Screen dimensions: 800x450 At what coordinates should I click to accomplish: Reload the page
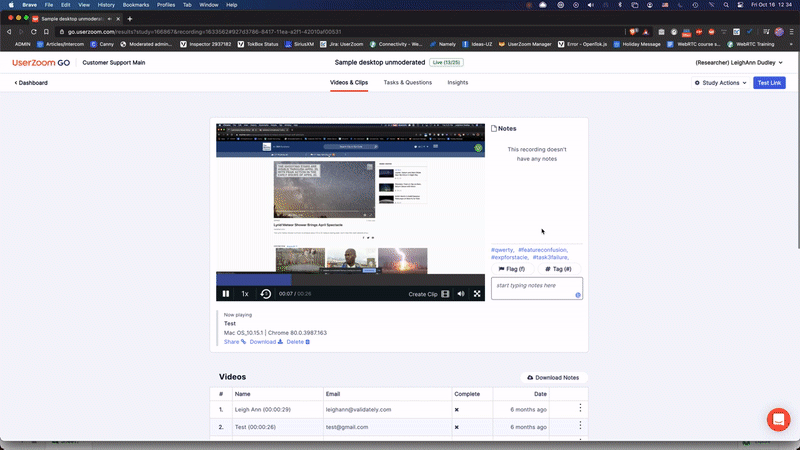[x=34, y=32]
